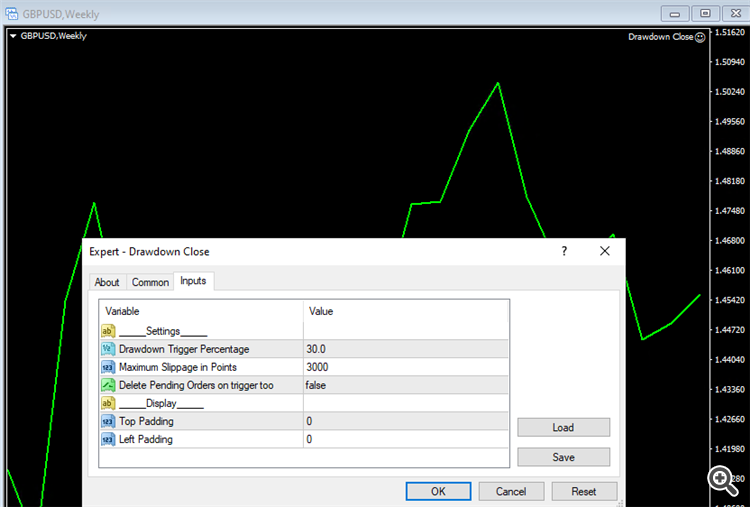This screenshot has height=507, width=750.
Task: Click price label 1.42660 on the scale
Action: (x=729, y=419)
